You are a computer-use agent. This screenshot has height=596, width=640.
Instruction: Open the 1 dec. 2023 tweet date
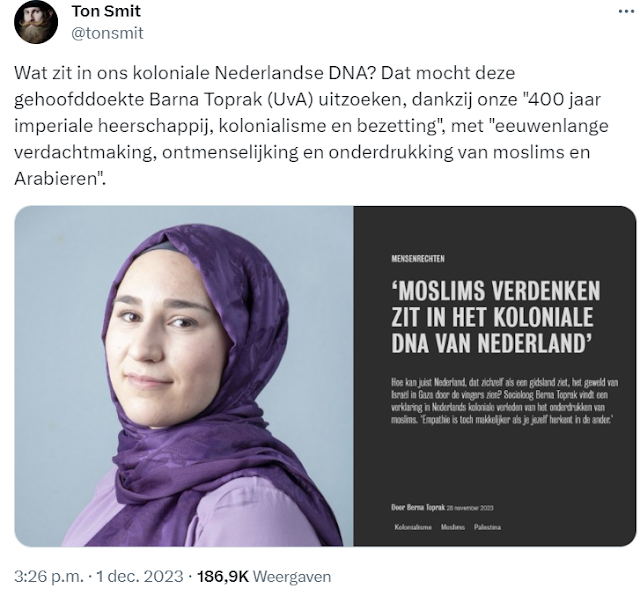139,576
